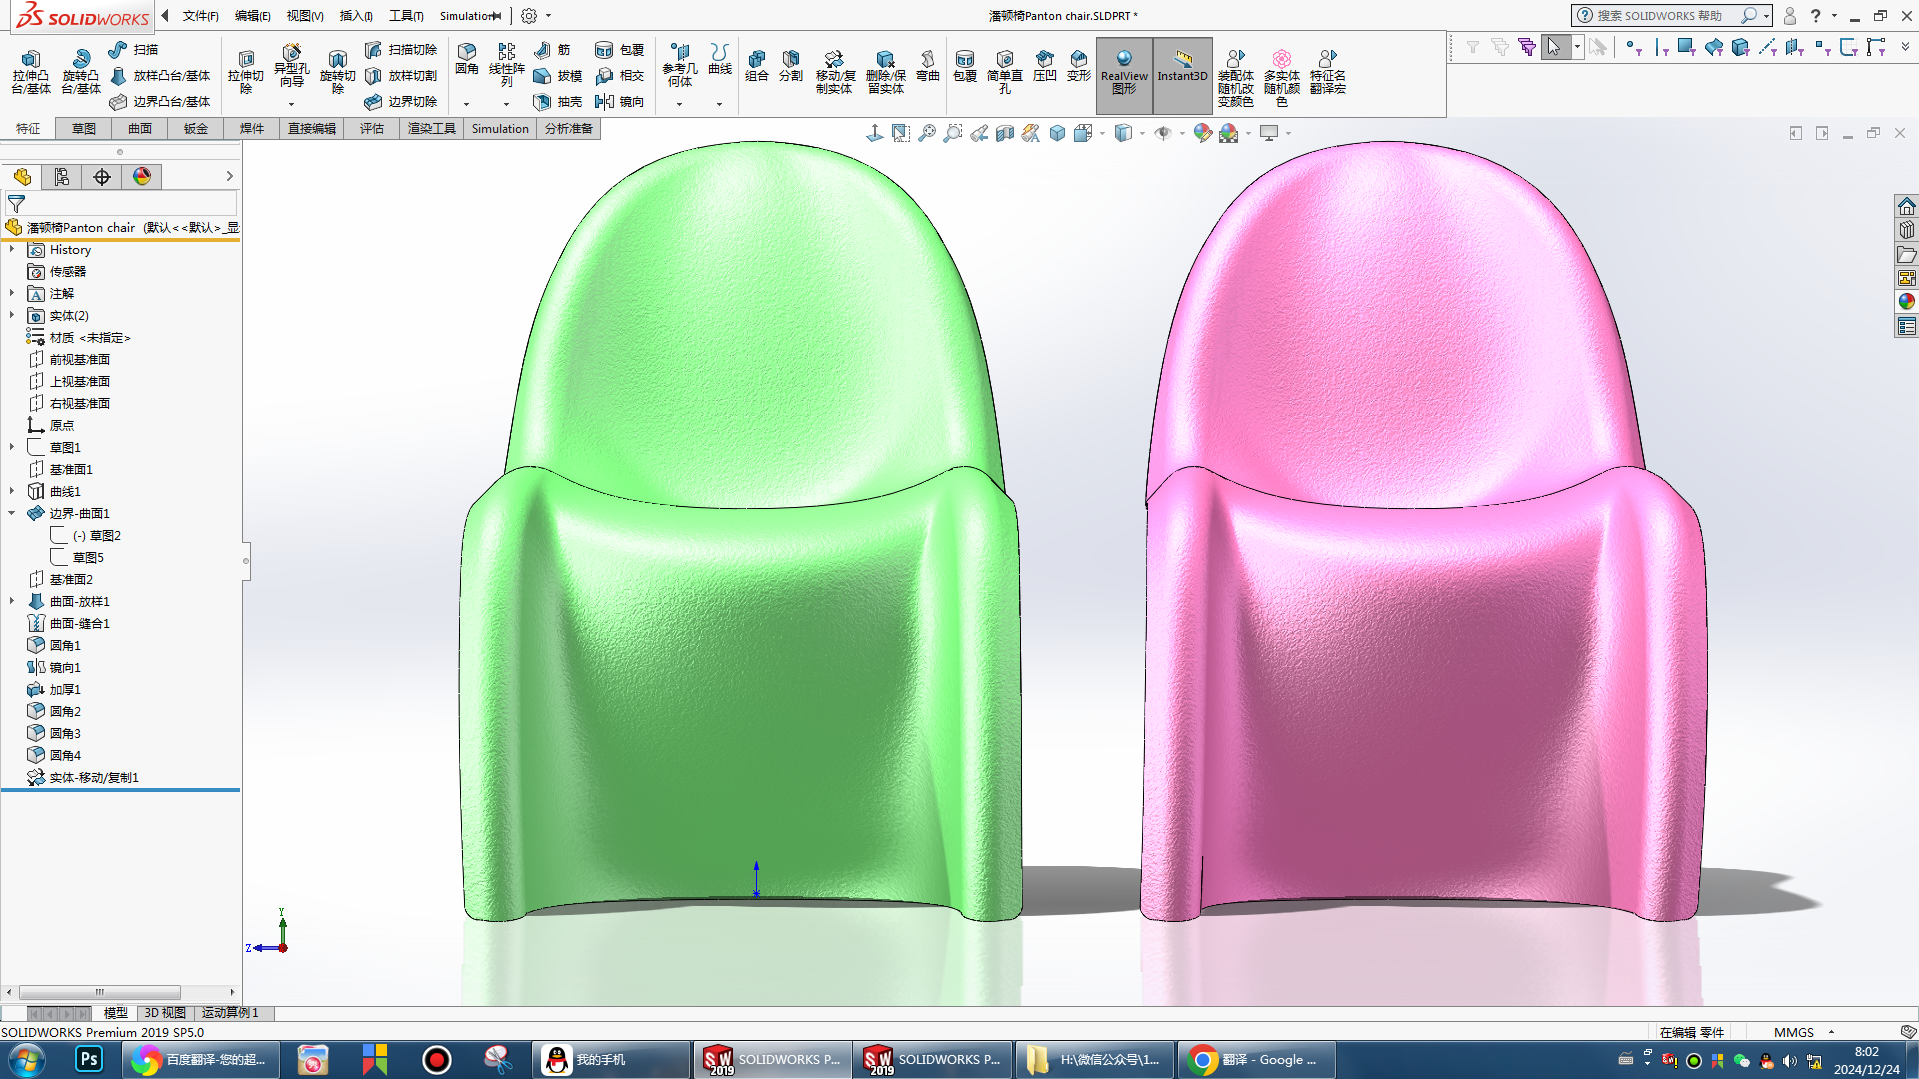Open the 插入 menu

click(354, 16)
